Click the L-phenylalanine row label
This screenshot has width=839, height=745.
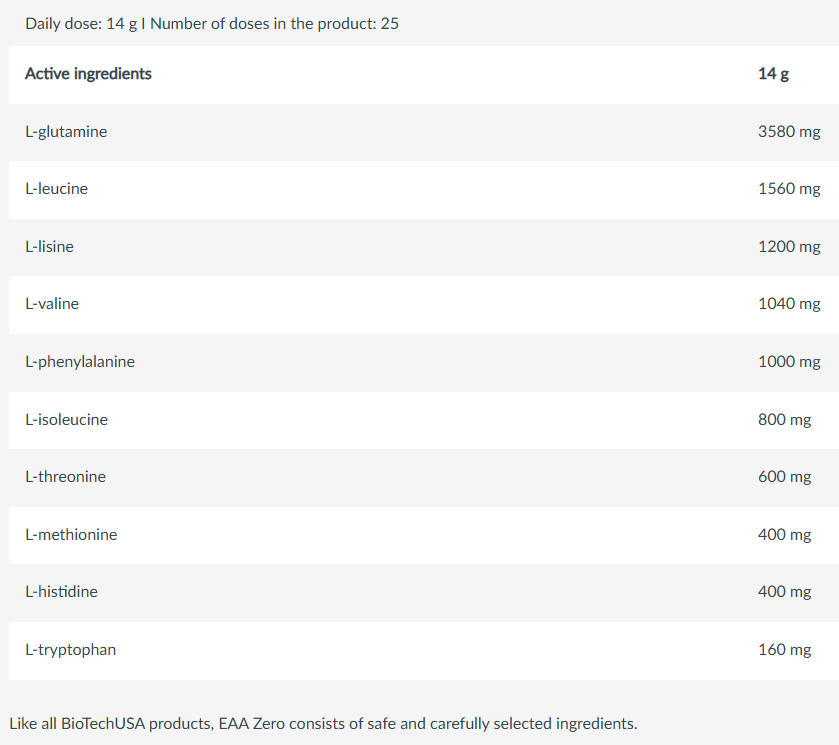point(80,362)
